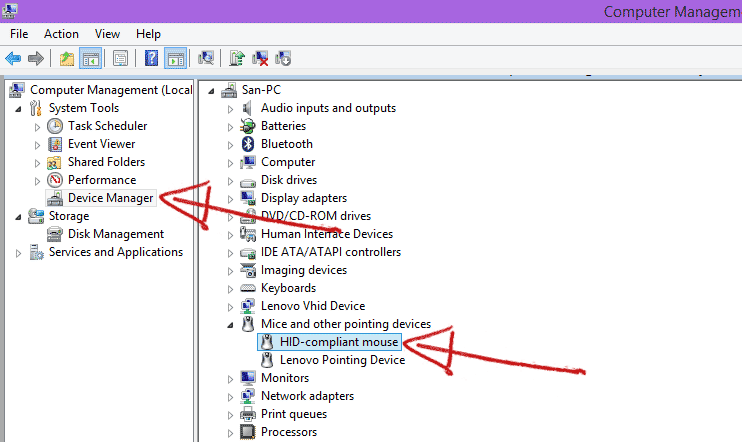Click the Update Driver Software icon
The width and height of the screenshot is (742, 442).
click(x=237, y=58)
